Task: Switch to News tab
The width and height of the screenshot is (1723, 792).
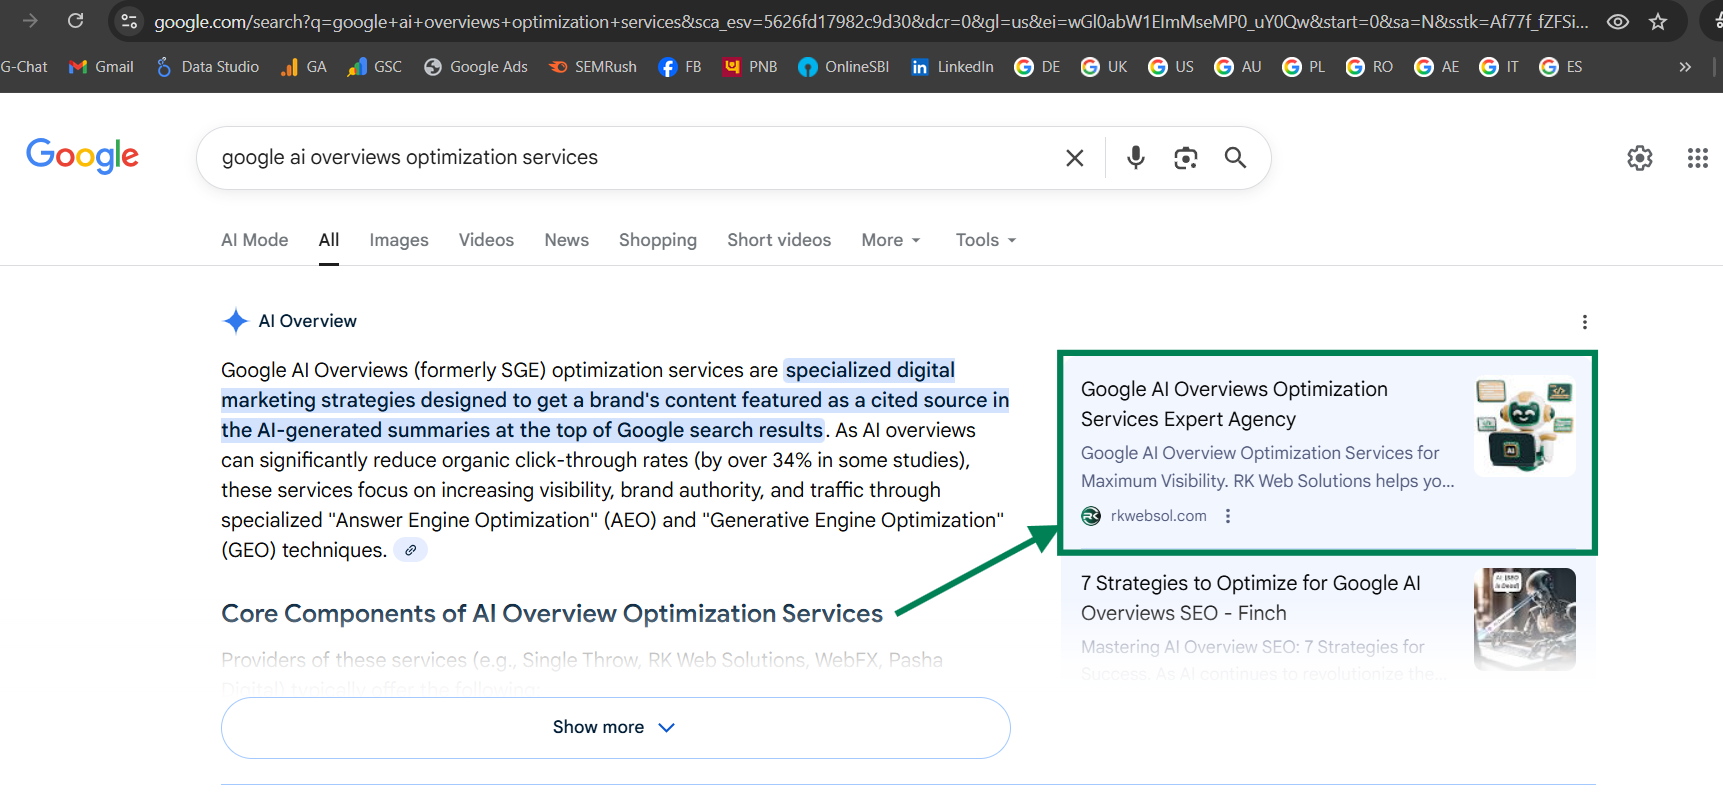Action: (567, 240)
